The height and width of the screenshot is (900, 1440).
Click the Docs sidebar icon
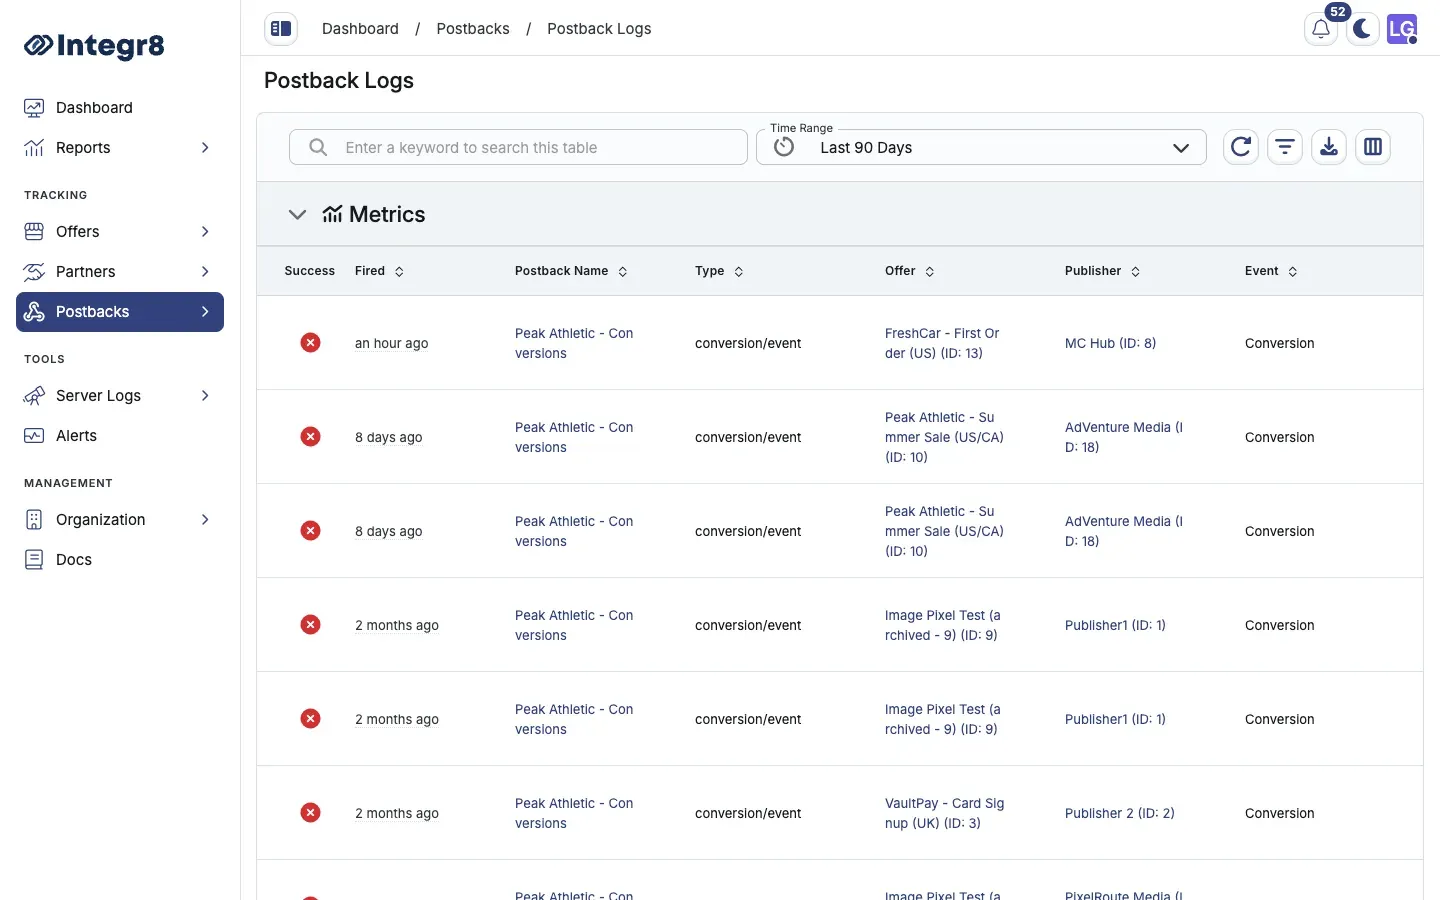[34, 560]
